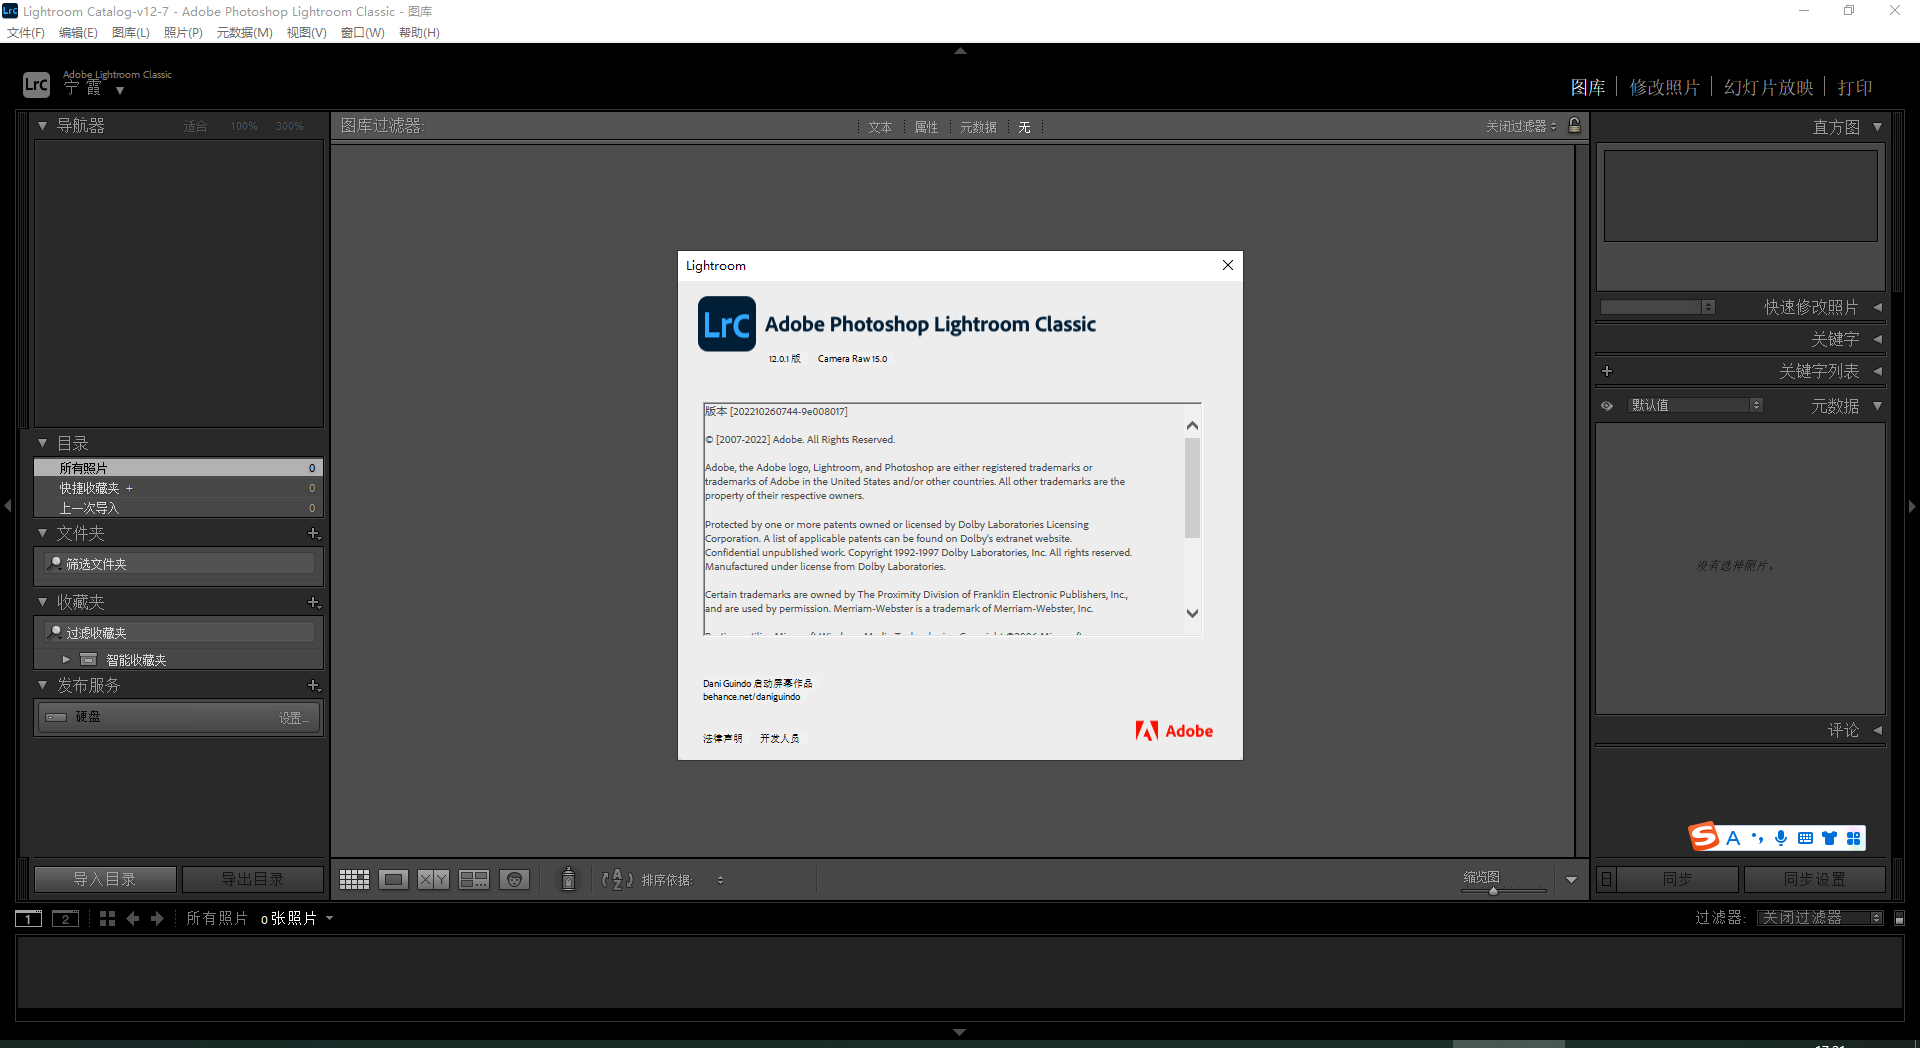This screenshot has width=1920, height=1048.
Task: Switch to Loupe view in the toolbar
Action: [393, 880]
